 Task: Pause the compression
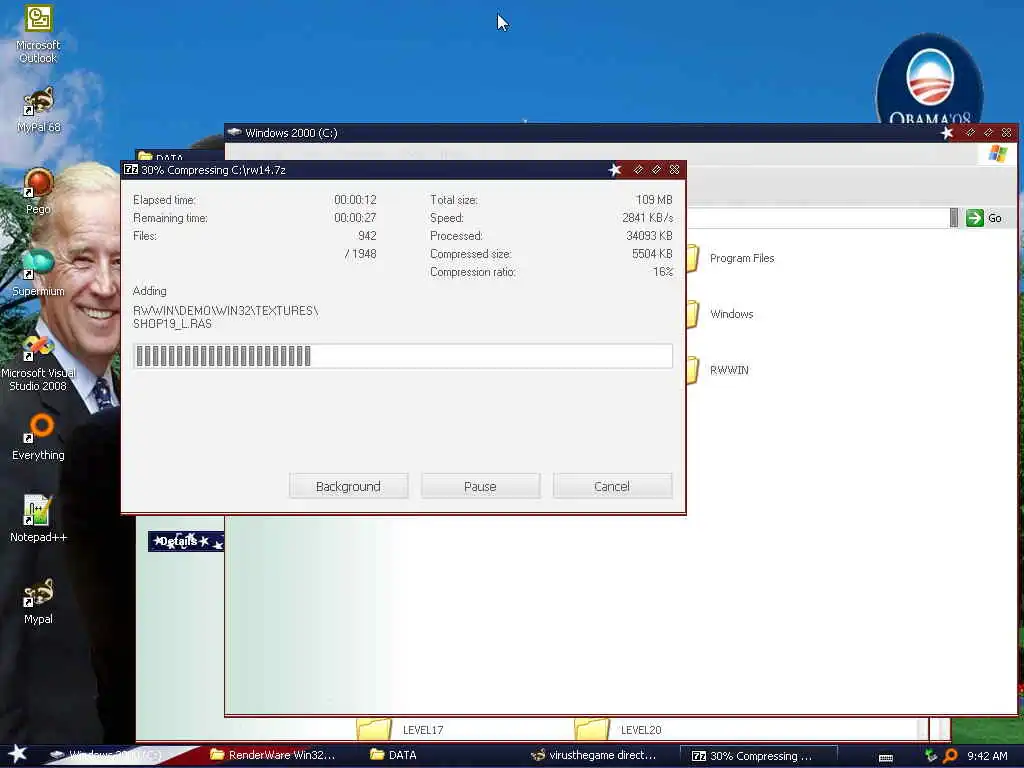tap(480, 487)
